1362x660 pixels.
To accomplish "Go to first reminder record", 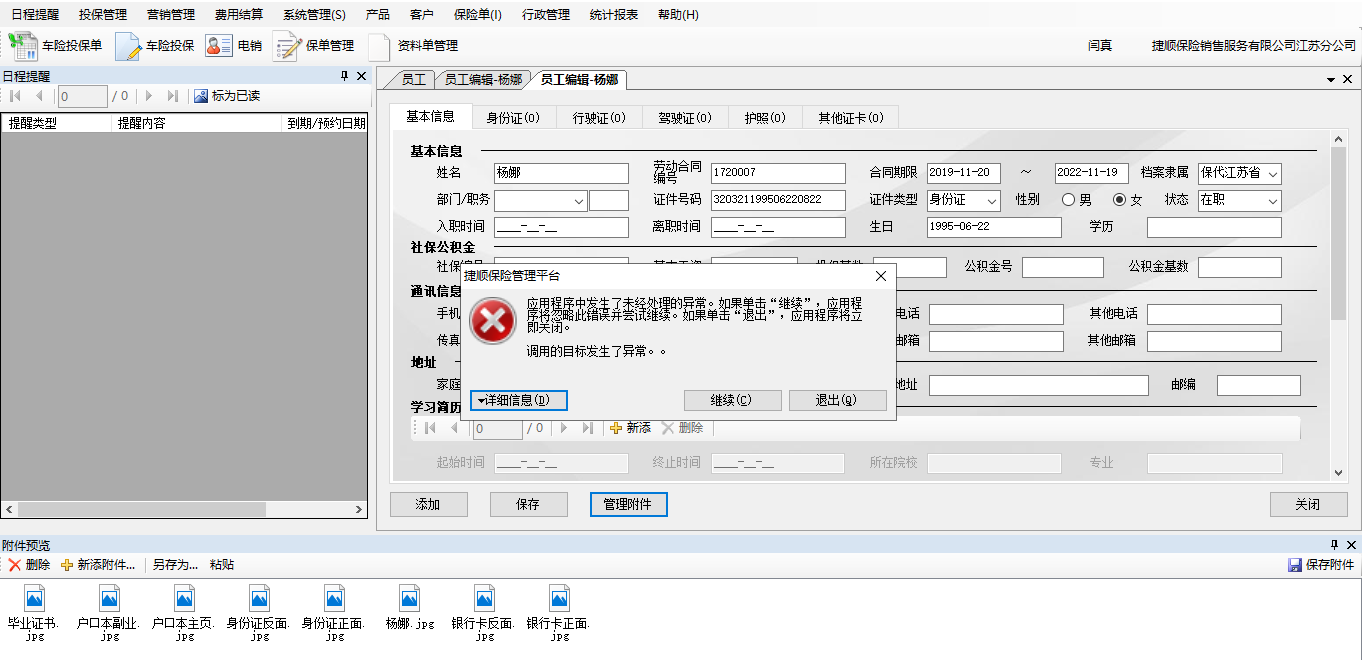I will 15,96.
